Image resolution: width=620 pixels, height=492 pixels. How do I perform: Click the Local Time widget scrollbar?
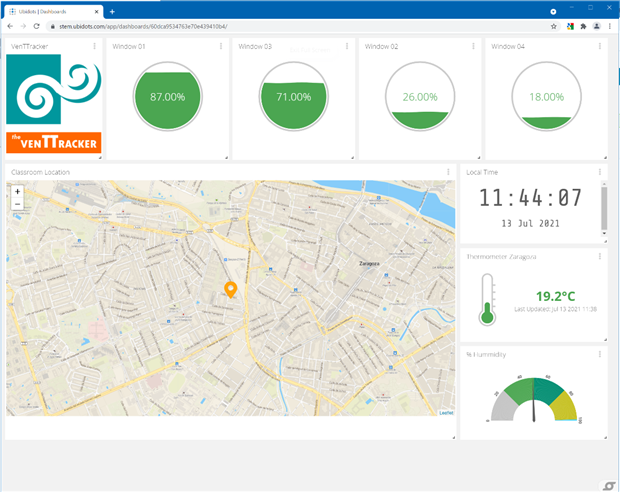click(602, 207)
